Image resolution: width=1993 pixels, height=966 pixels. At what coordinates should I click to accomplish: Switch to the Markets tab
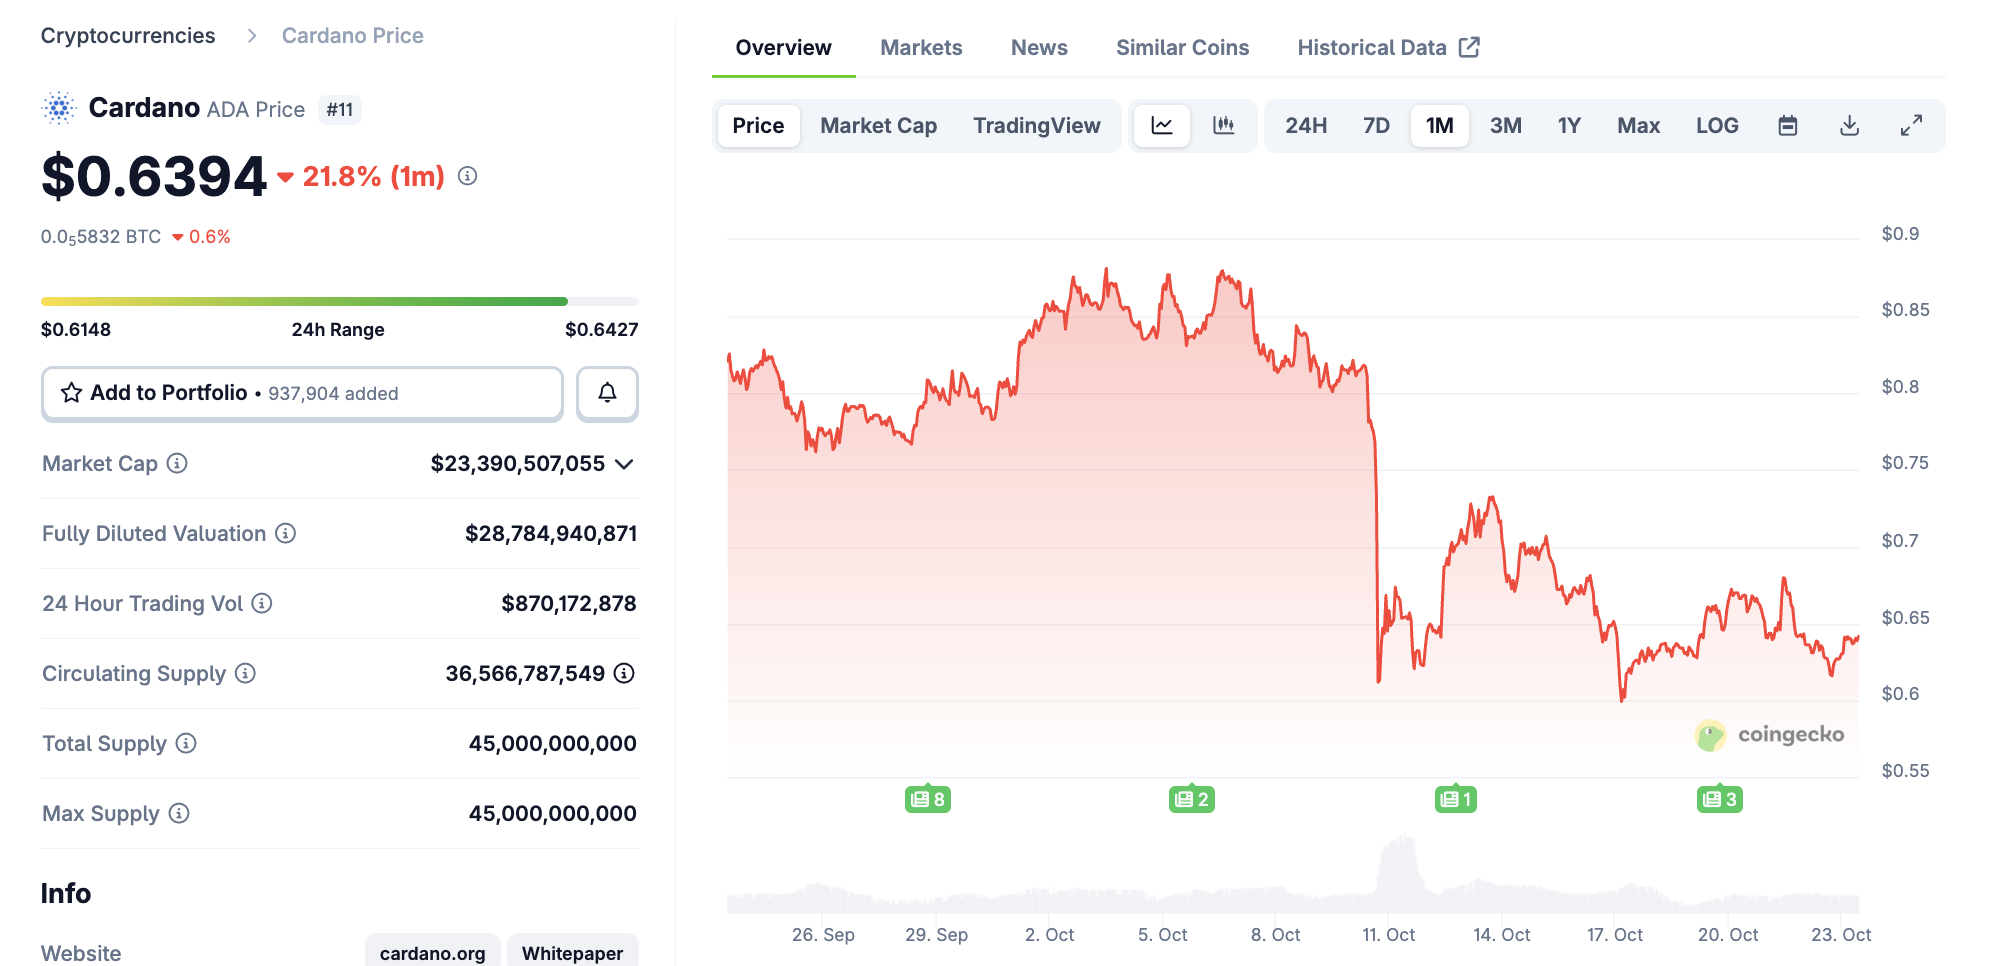(921, 46)
